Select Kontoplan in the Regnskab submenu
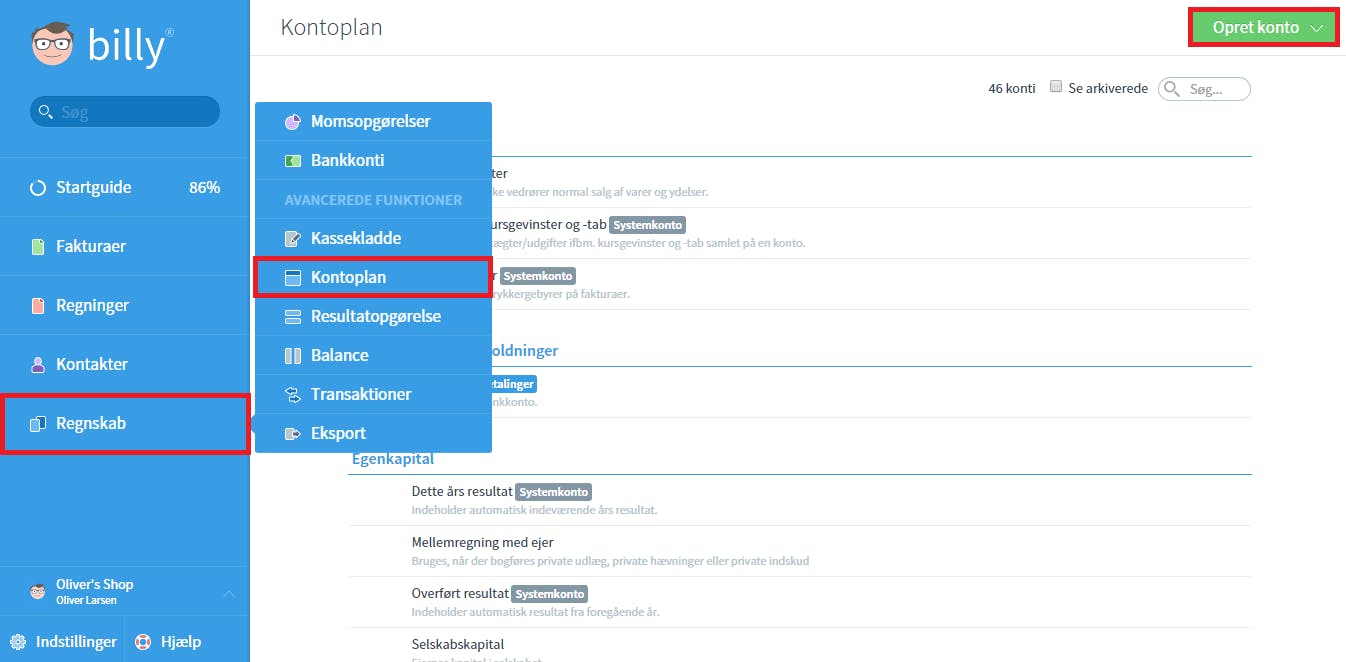 click(373, 278)
